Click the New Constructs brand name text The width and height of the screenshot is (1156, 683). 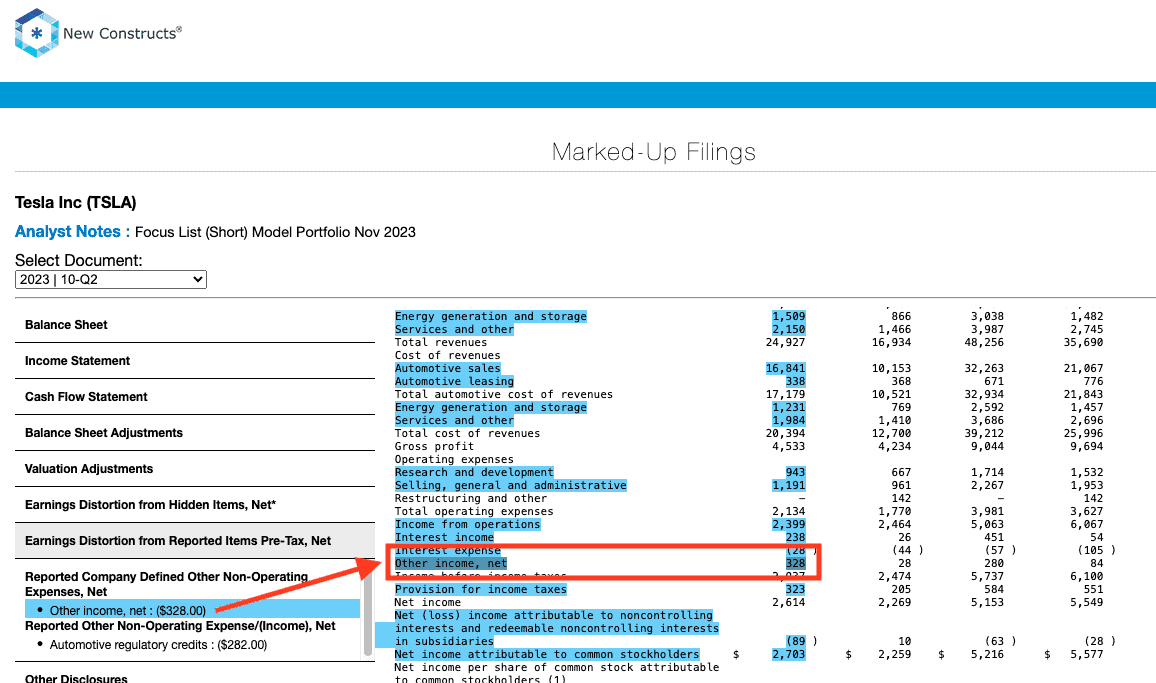click(x=122, y=33)
